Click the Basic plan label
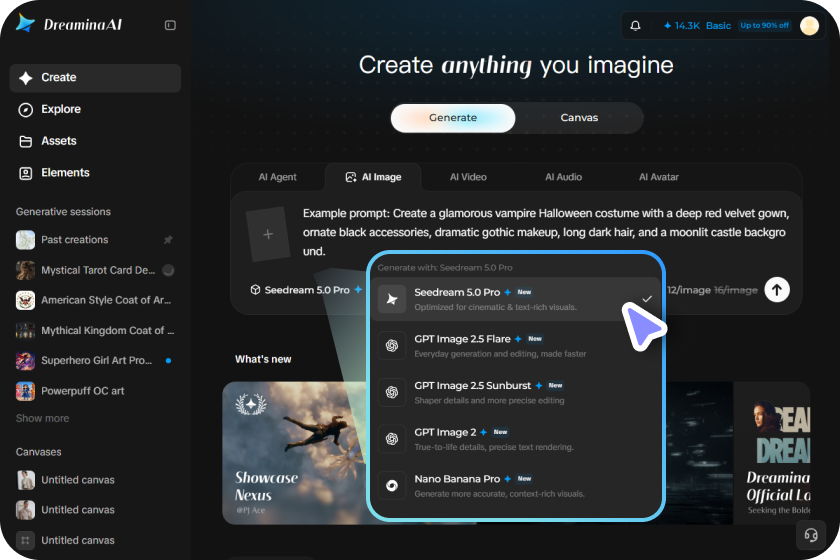The height and width of the screenshot is (560, 840). tap(718, 25)
